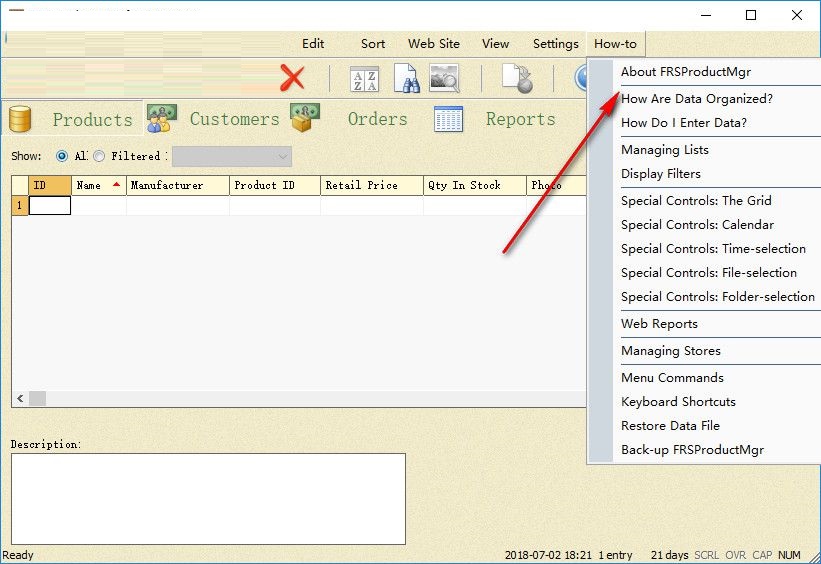Screen dimensions: 821x564
Task: Click the photo magnifier view icon
Action: (444, 78)
